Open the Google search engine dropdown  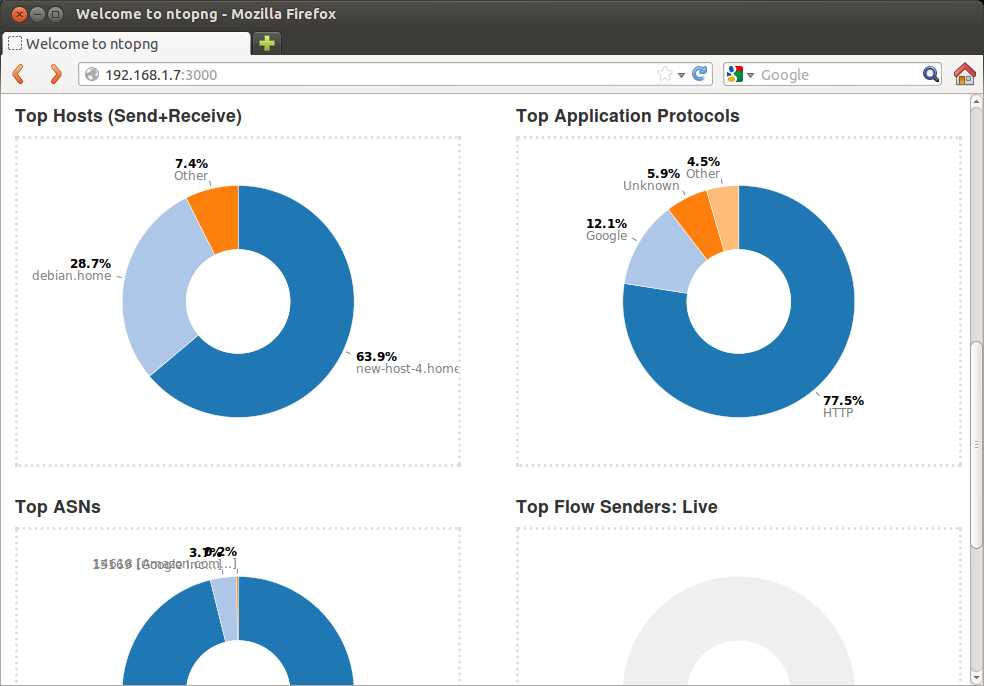pyautogui.click(x=740, y=74)
